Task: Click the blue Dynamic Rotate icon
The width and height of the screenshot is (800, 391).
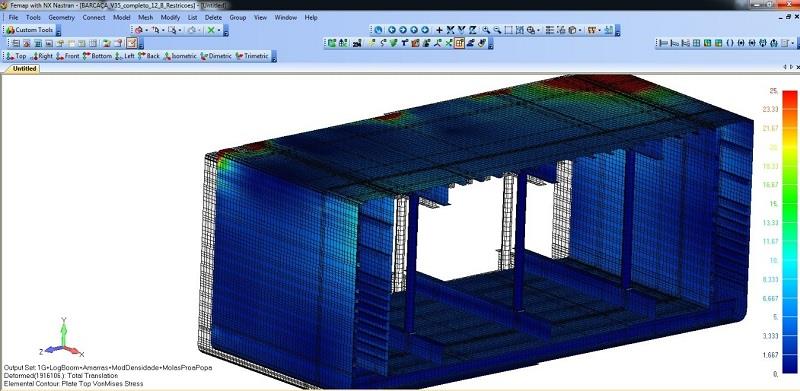Action: (378, 30)
